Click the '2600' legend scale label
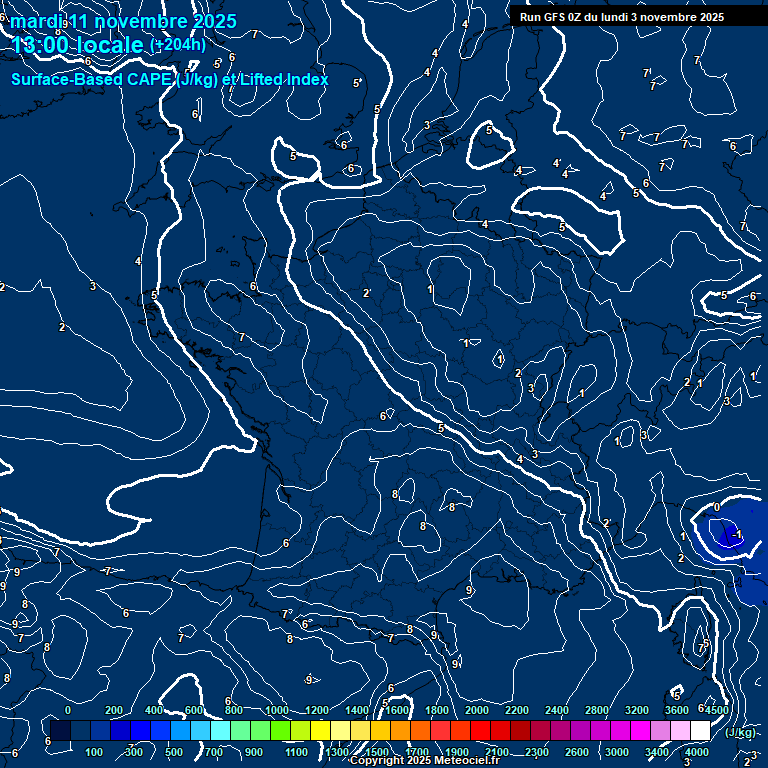Viewport: 768px width, 768px height. coord(576,752)
